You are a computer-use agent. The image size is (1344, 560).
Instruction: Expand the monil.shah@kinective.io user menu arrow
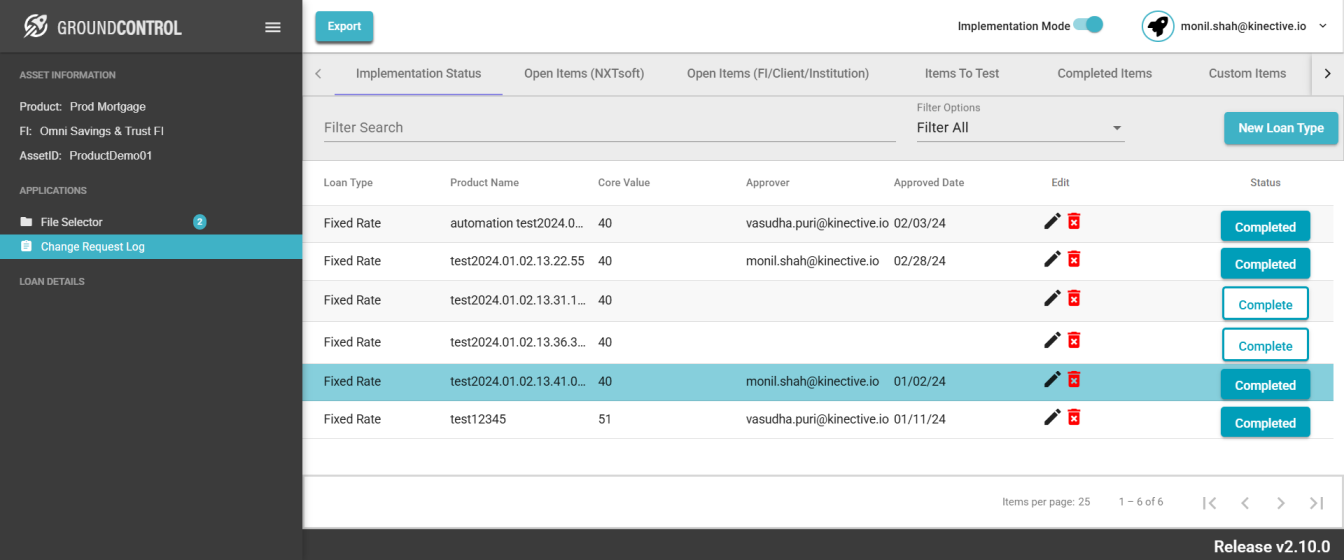click(x=1323, y=26)
